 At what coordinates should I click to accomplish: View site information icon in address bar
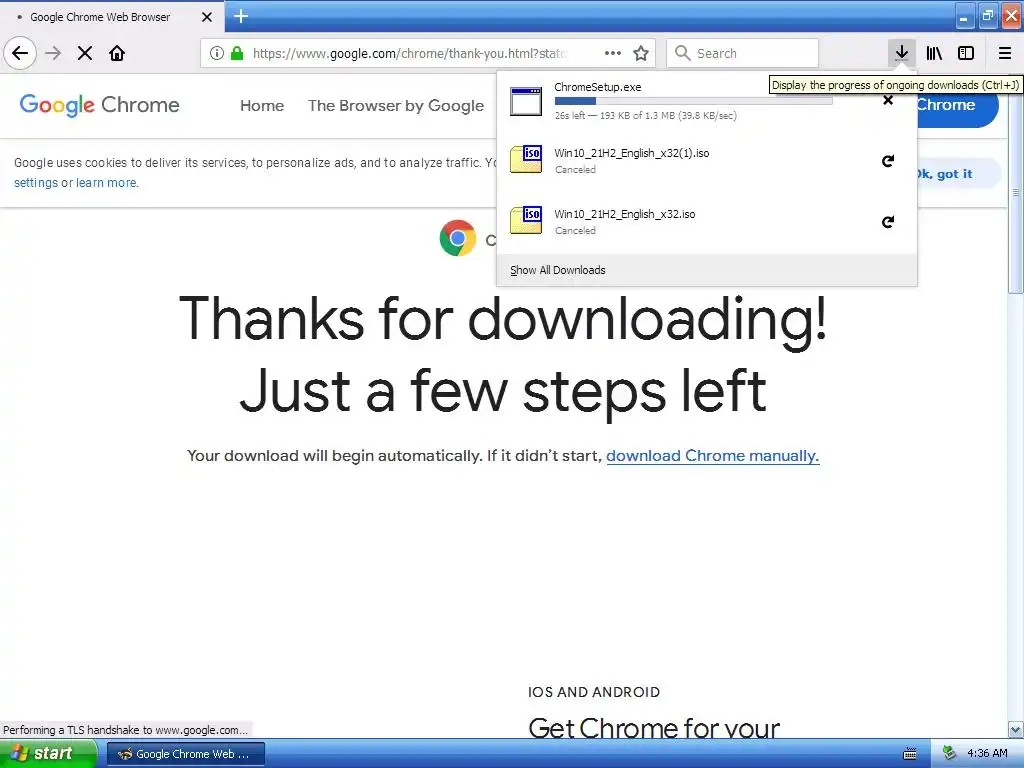[217, 53]
